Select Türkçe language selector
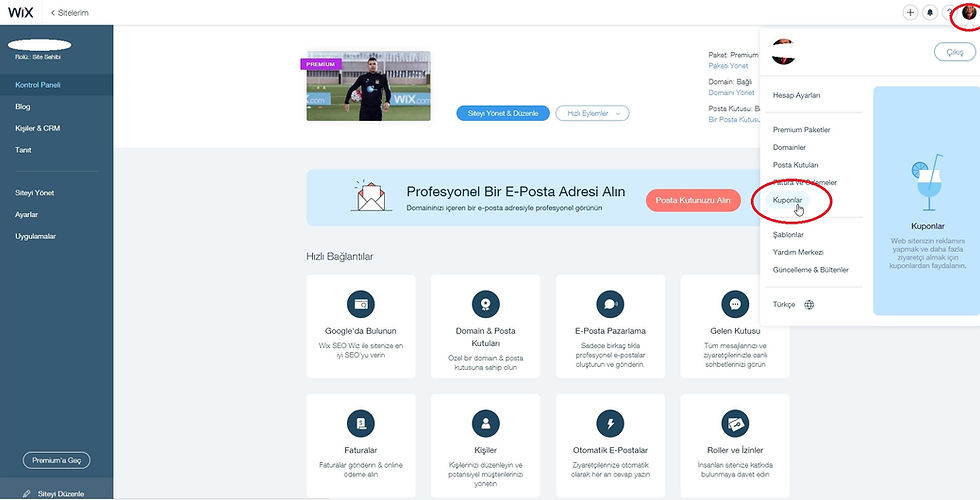 pos(784,304)
